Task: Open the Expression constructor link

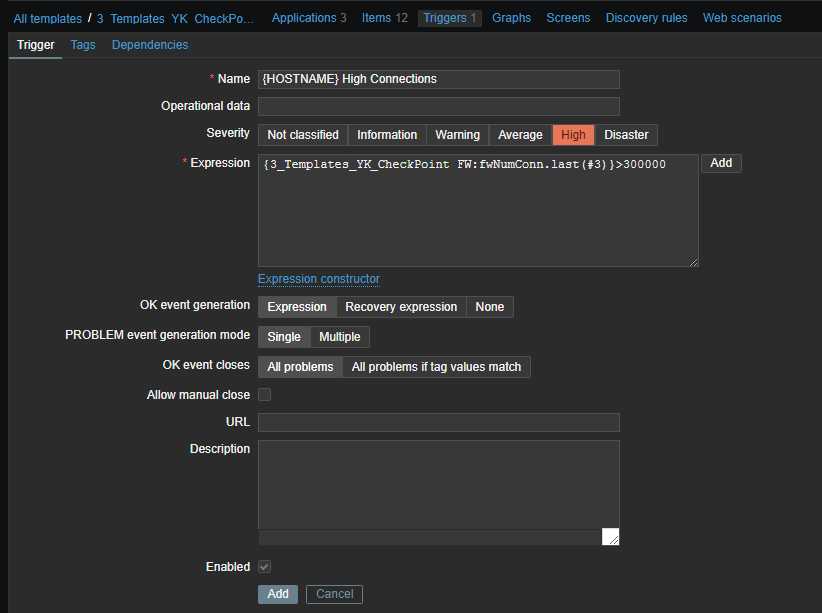Action: click(x=319, y=279)
